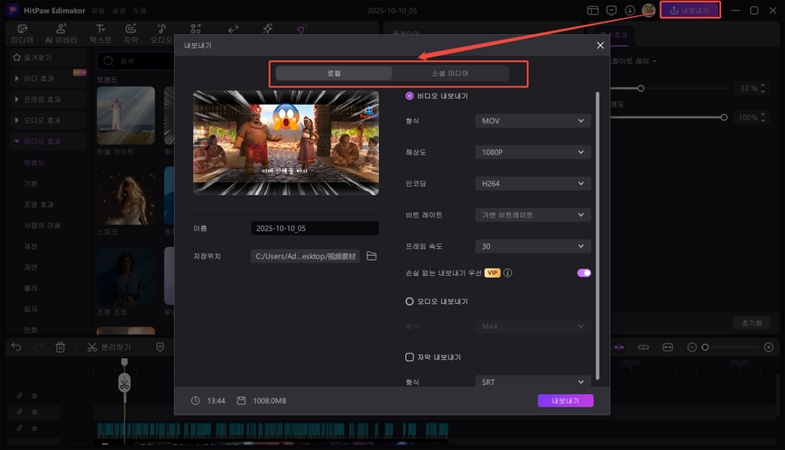This screenshot has width=785, height=450.
Task: Open the message icon in the title bar
Action: 611,10
